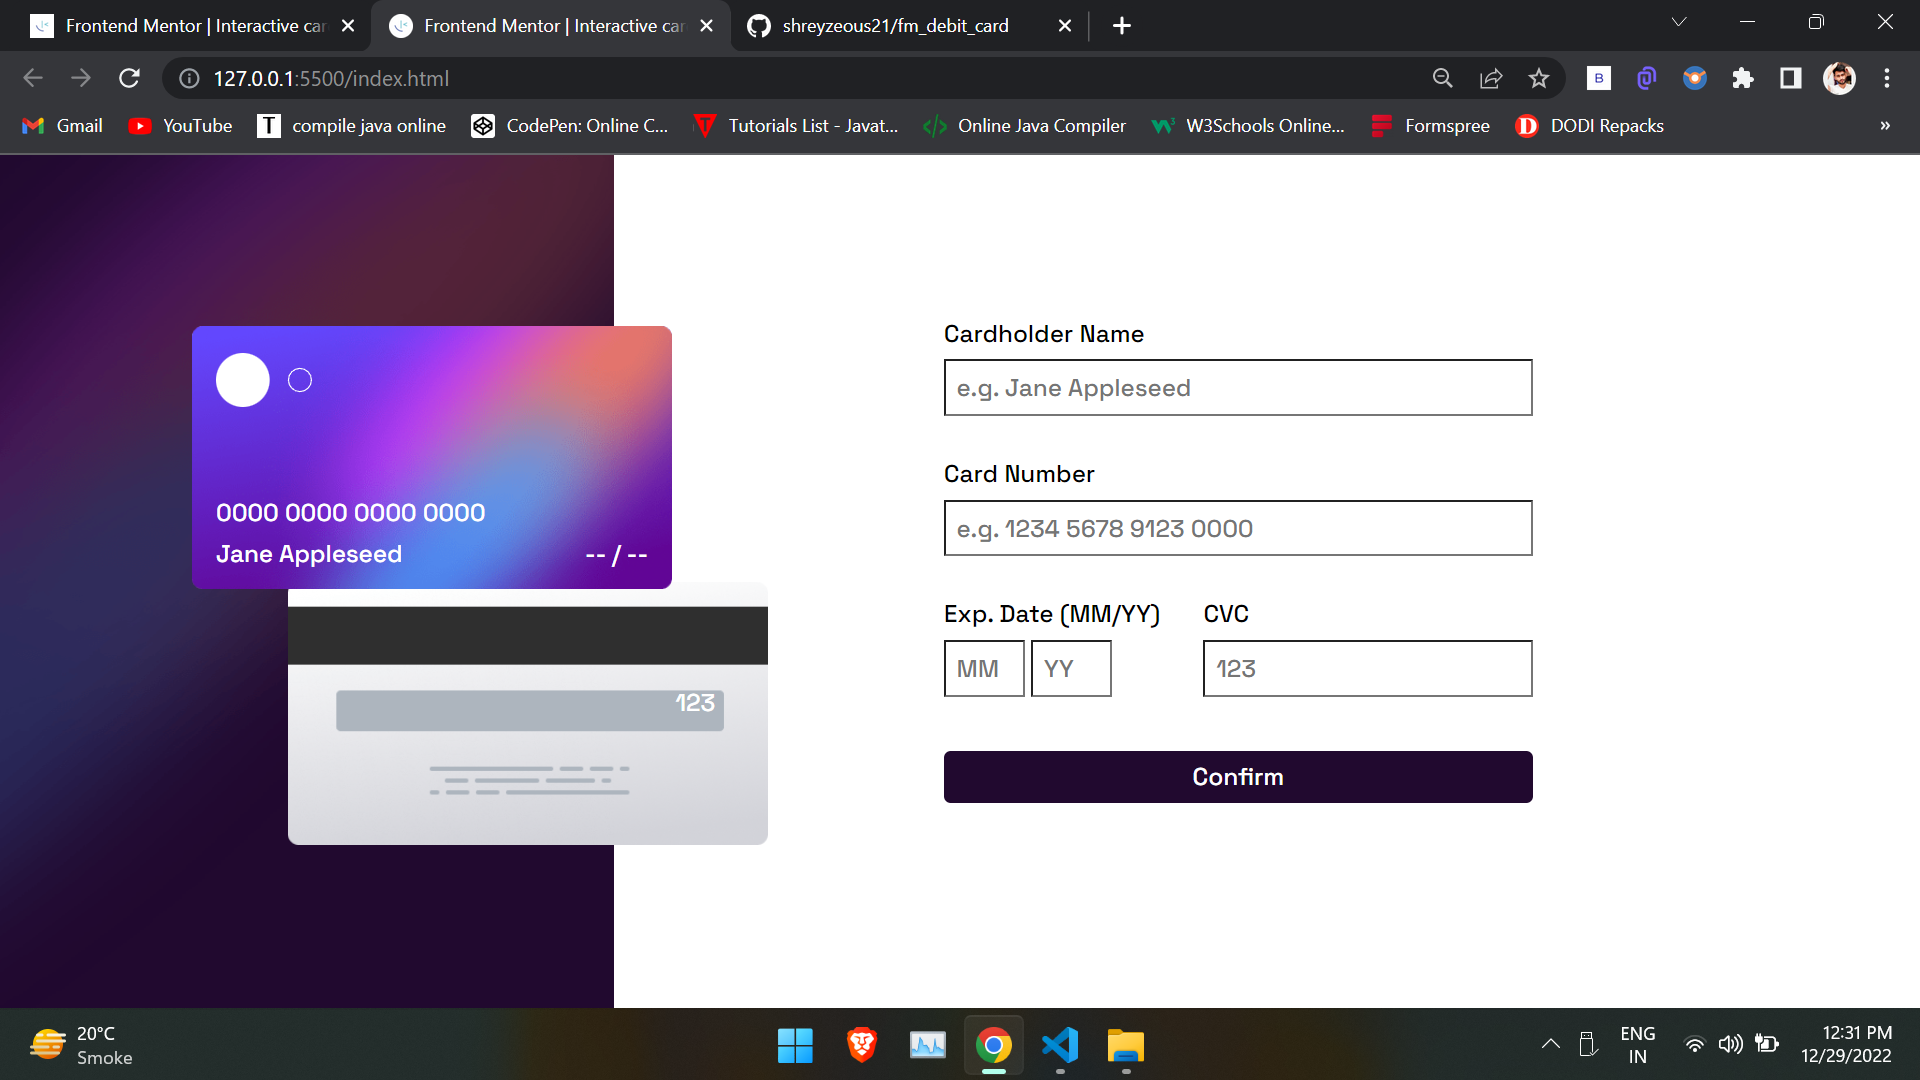The height and width of the screenshot is (1080, 1920).
Task: Reload the current page
Action: (129, 78)
